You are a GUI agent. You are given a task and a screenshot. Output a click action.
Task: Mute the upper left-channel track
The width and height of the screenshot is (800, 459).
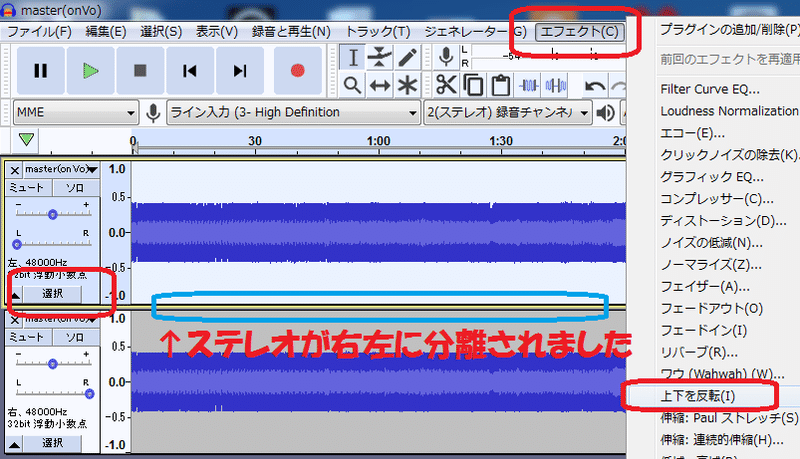(28, 188)
